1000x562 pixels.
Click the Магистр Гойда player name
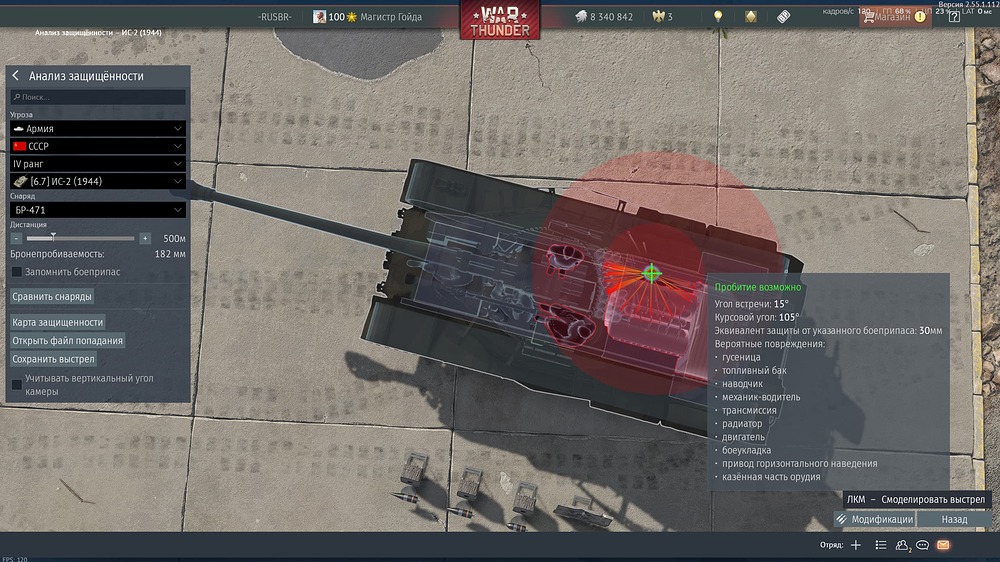coord(391,17)
